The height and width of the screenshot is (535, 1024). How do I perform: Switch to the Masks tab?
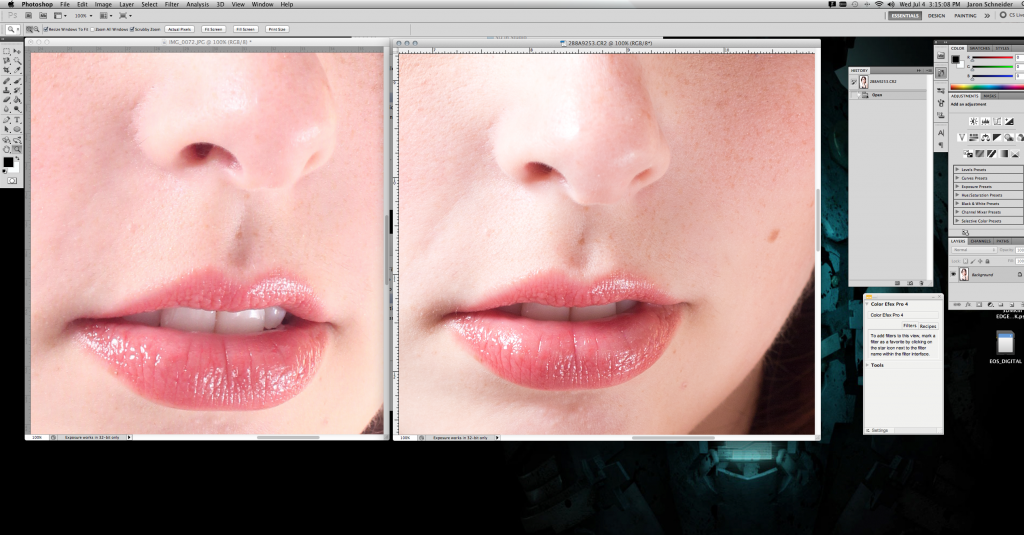pyautogui.click(x=990, y=96)
